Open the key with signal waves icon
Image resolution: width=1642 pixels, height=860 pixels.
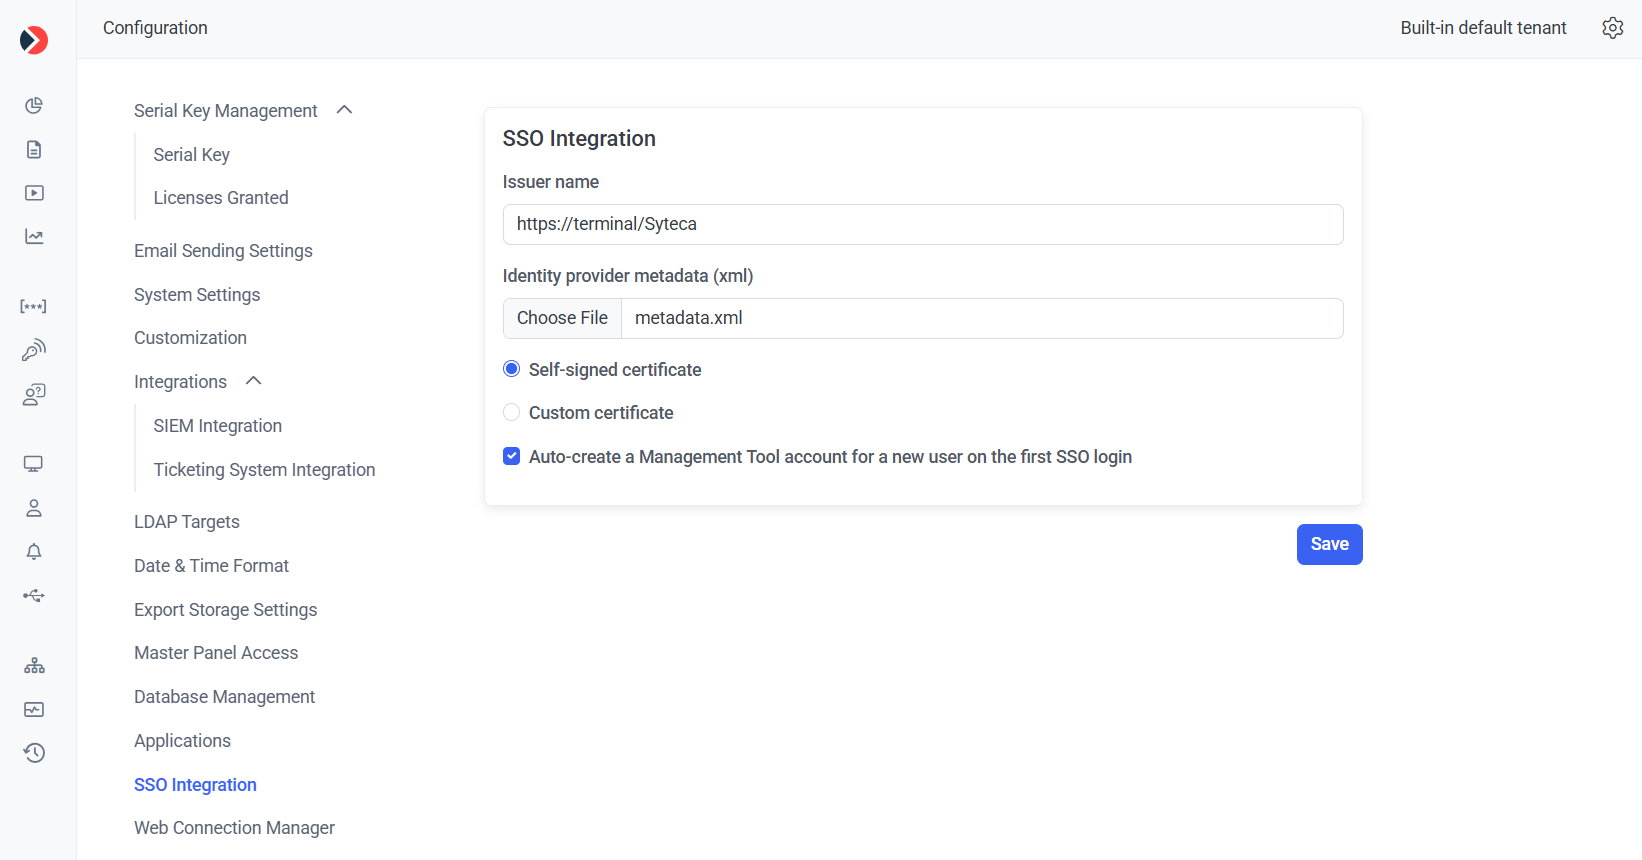34,350
